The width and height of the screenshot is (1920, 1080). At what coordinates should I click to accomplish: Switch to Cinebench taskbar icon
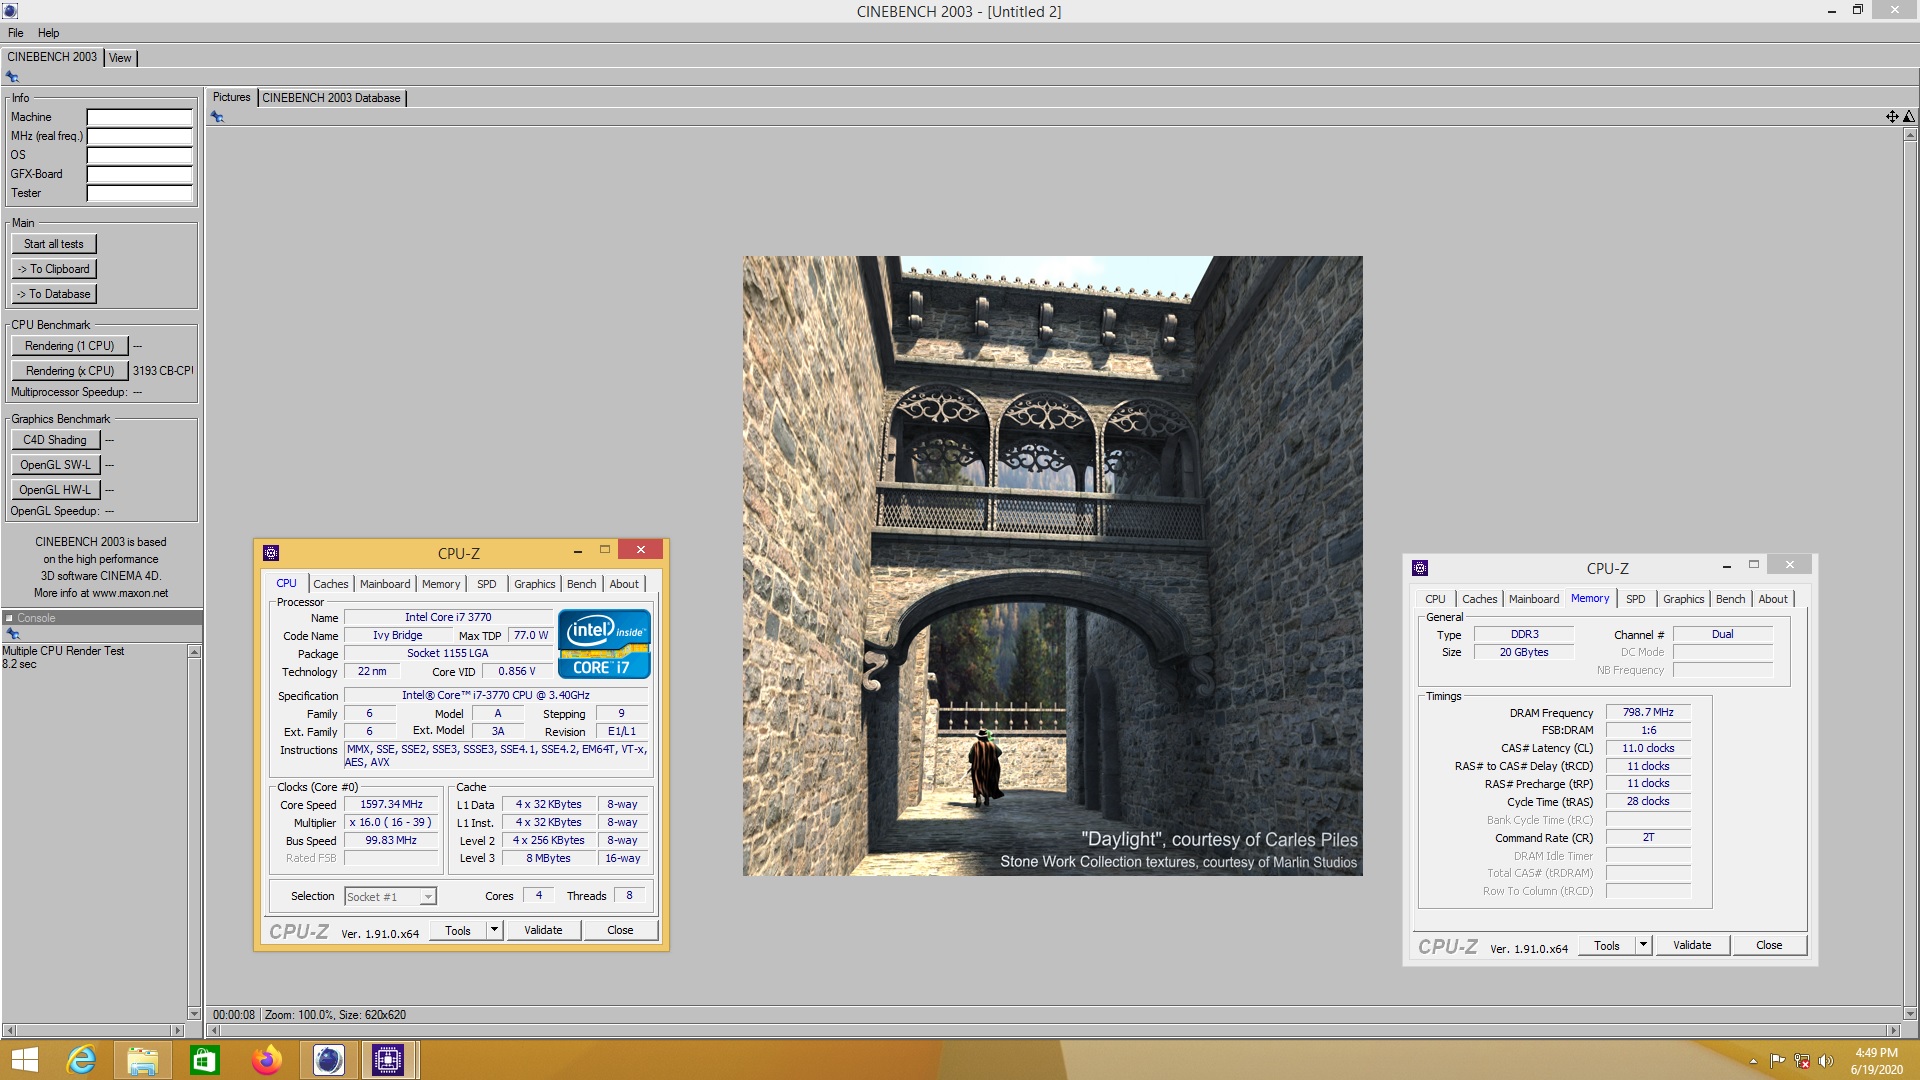[329, 1060]
